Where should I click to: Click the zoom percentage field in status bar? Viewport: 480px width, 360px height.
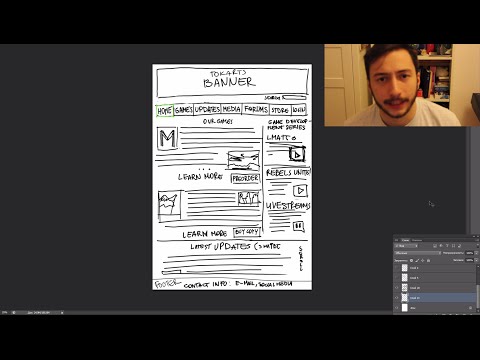point(4,312)
